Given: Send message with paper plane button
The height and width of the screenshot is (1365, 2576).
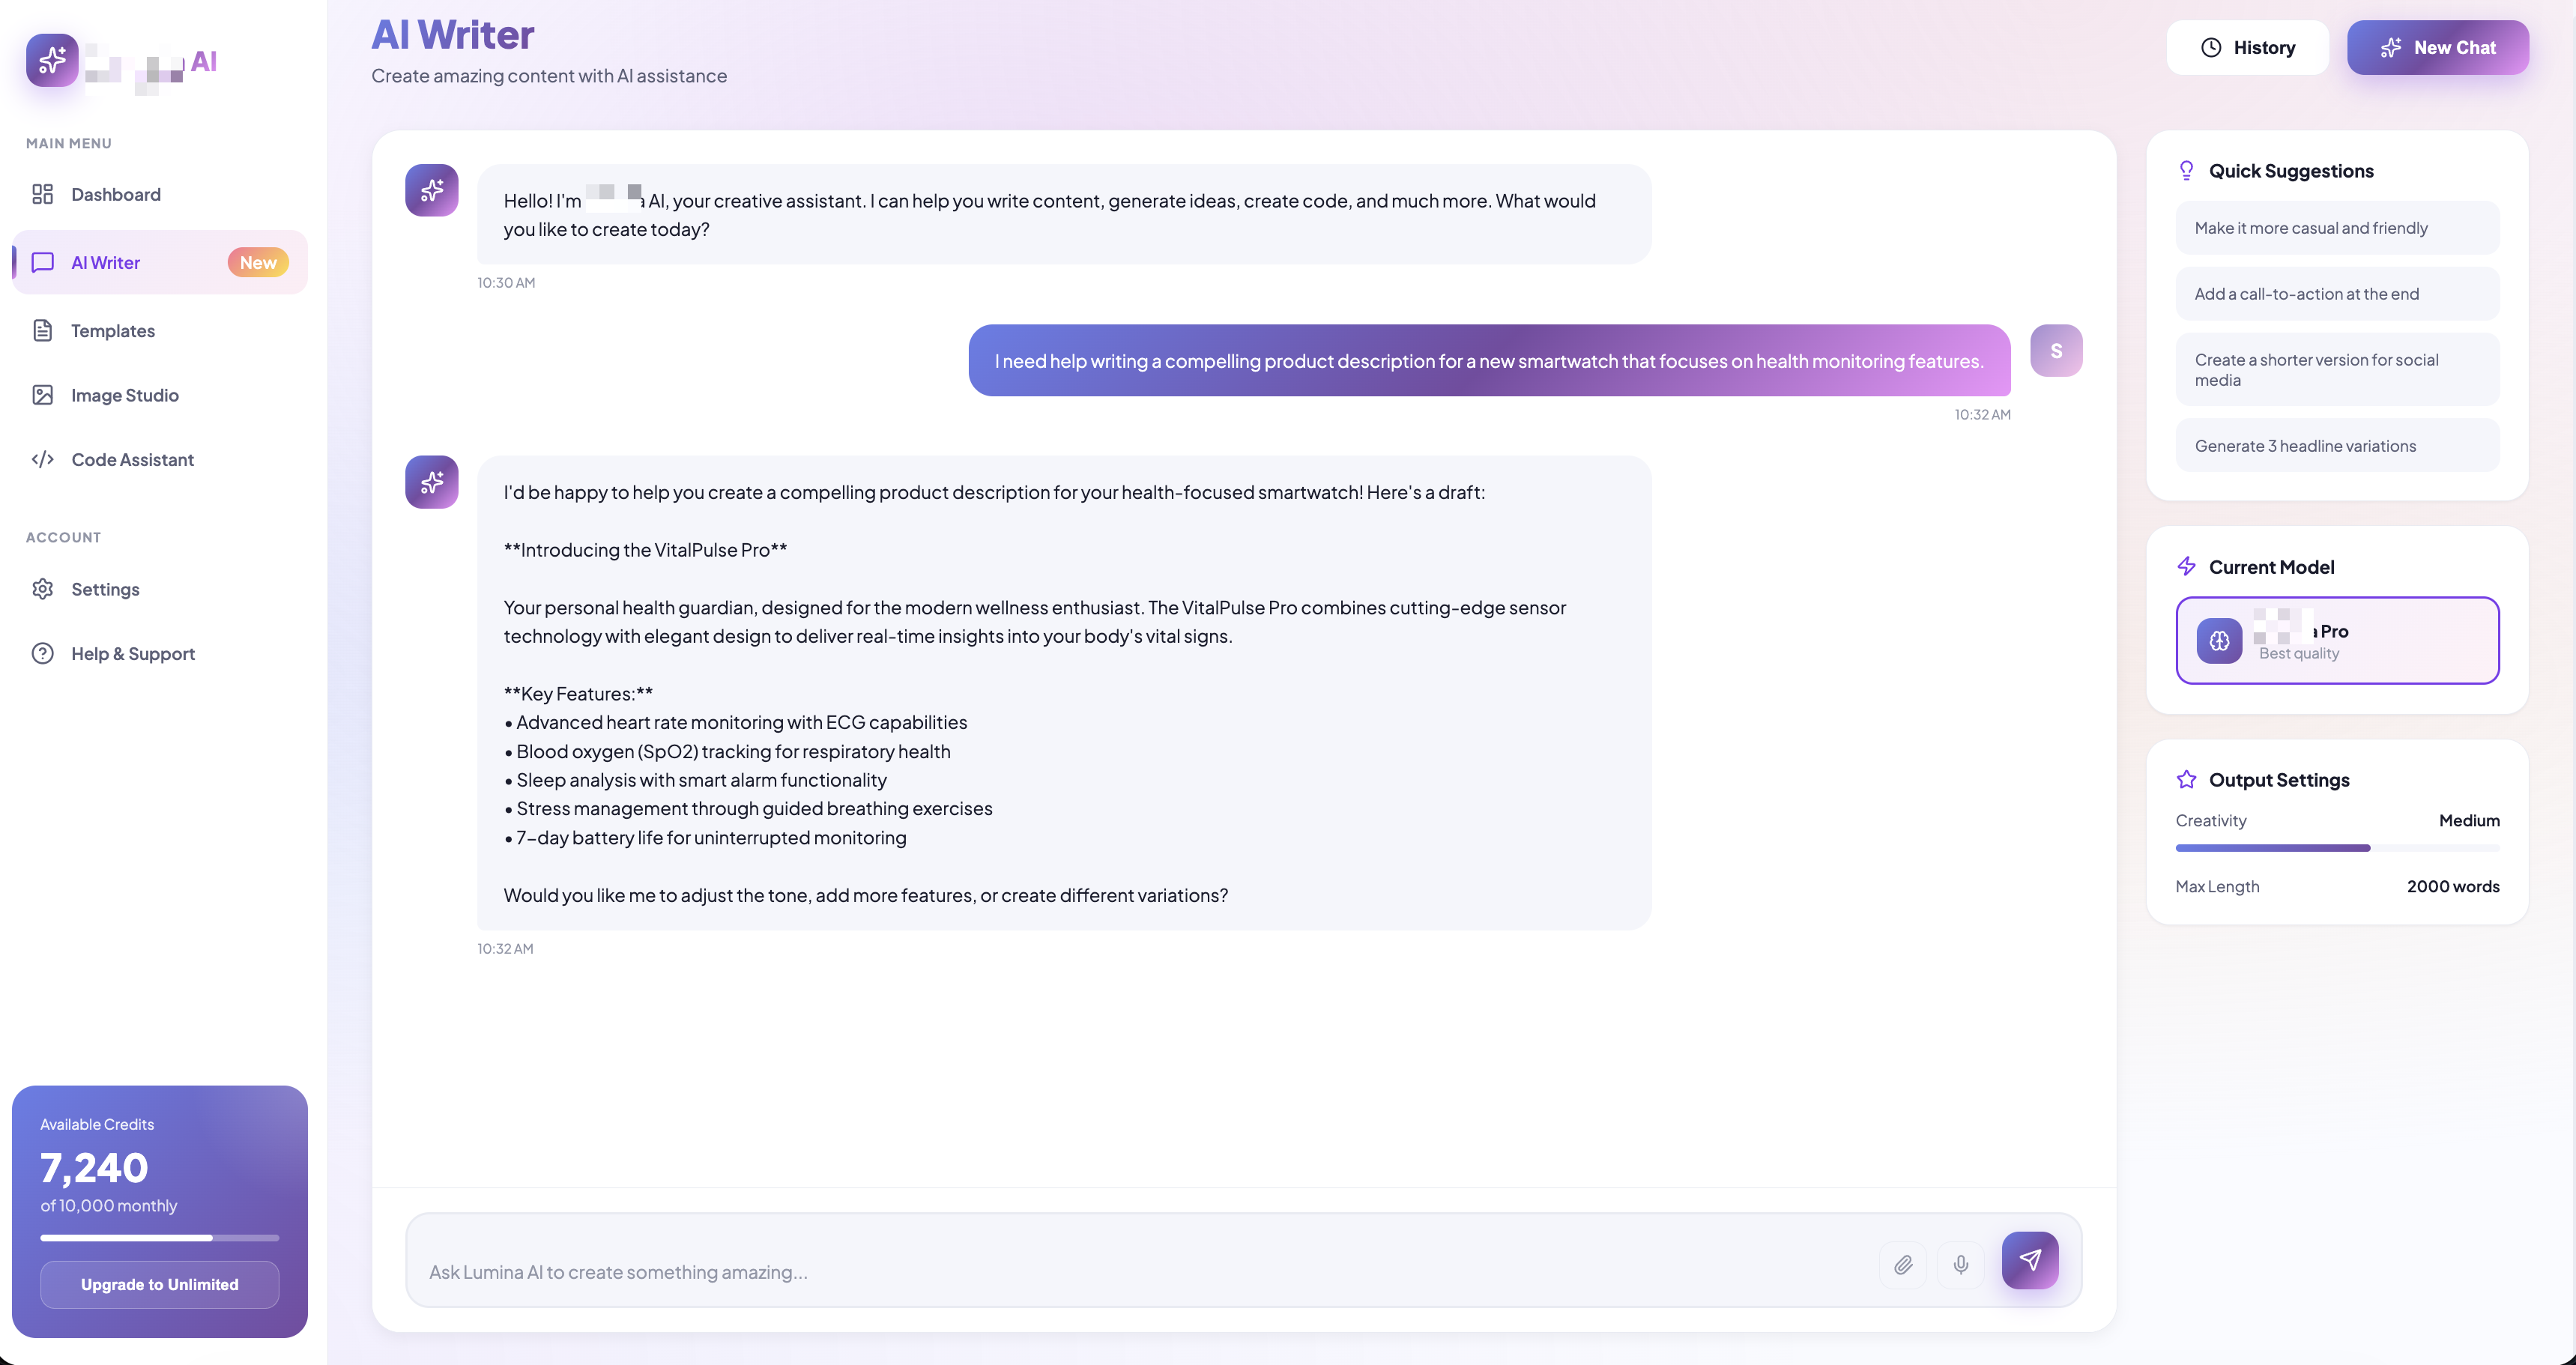Looking at the screenshot, I should tap(2030, 1260).
